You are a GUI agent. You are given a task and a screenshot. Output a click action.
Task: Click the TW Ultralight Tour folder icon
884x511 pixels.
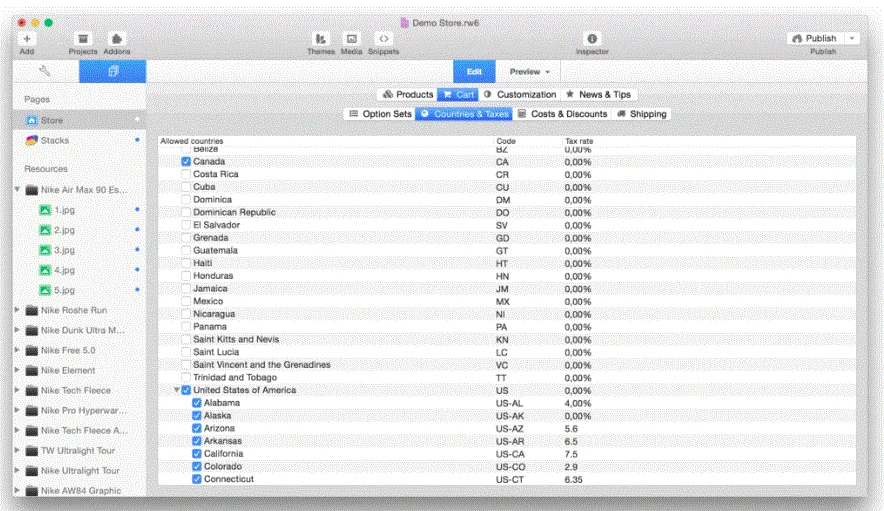(32, 451)
